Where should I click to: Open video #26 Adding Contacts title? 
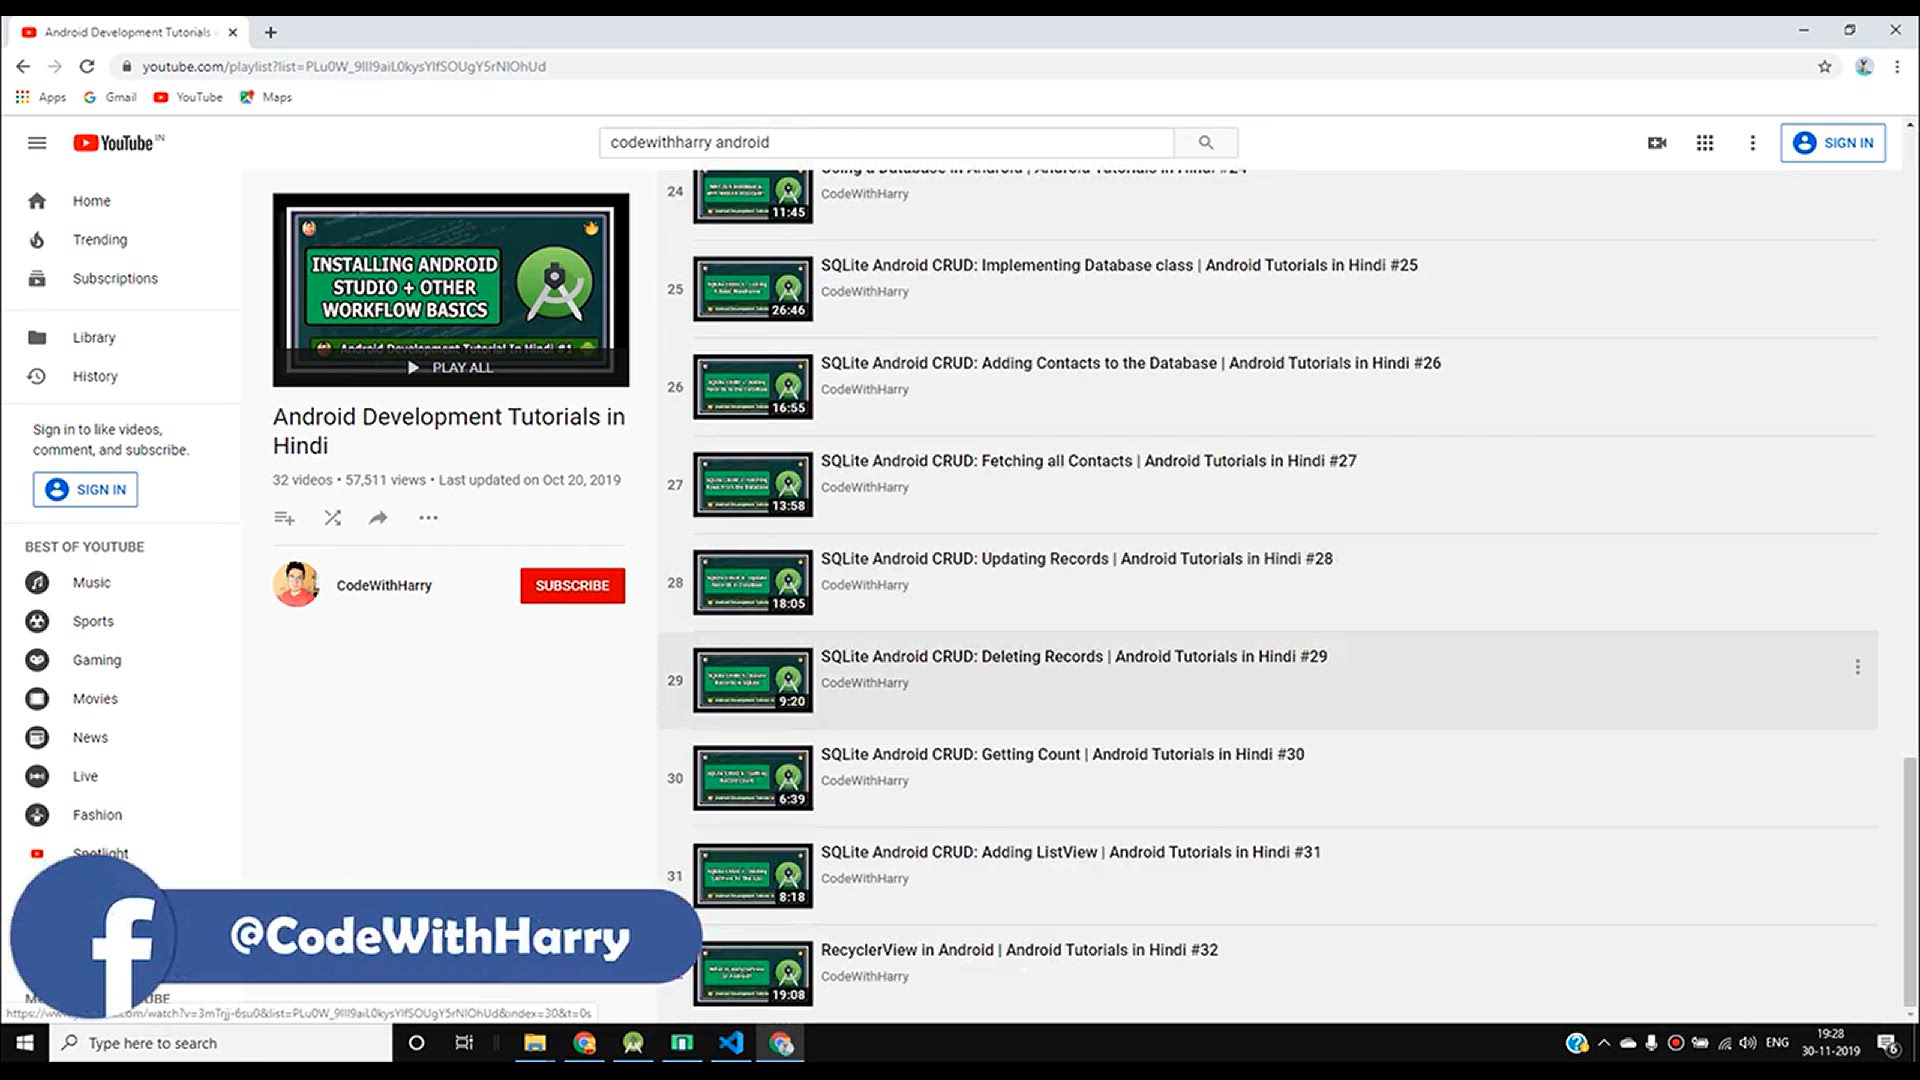click(x=1131, y=364)
